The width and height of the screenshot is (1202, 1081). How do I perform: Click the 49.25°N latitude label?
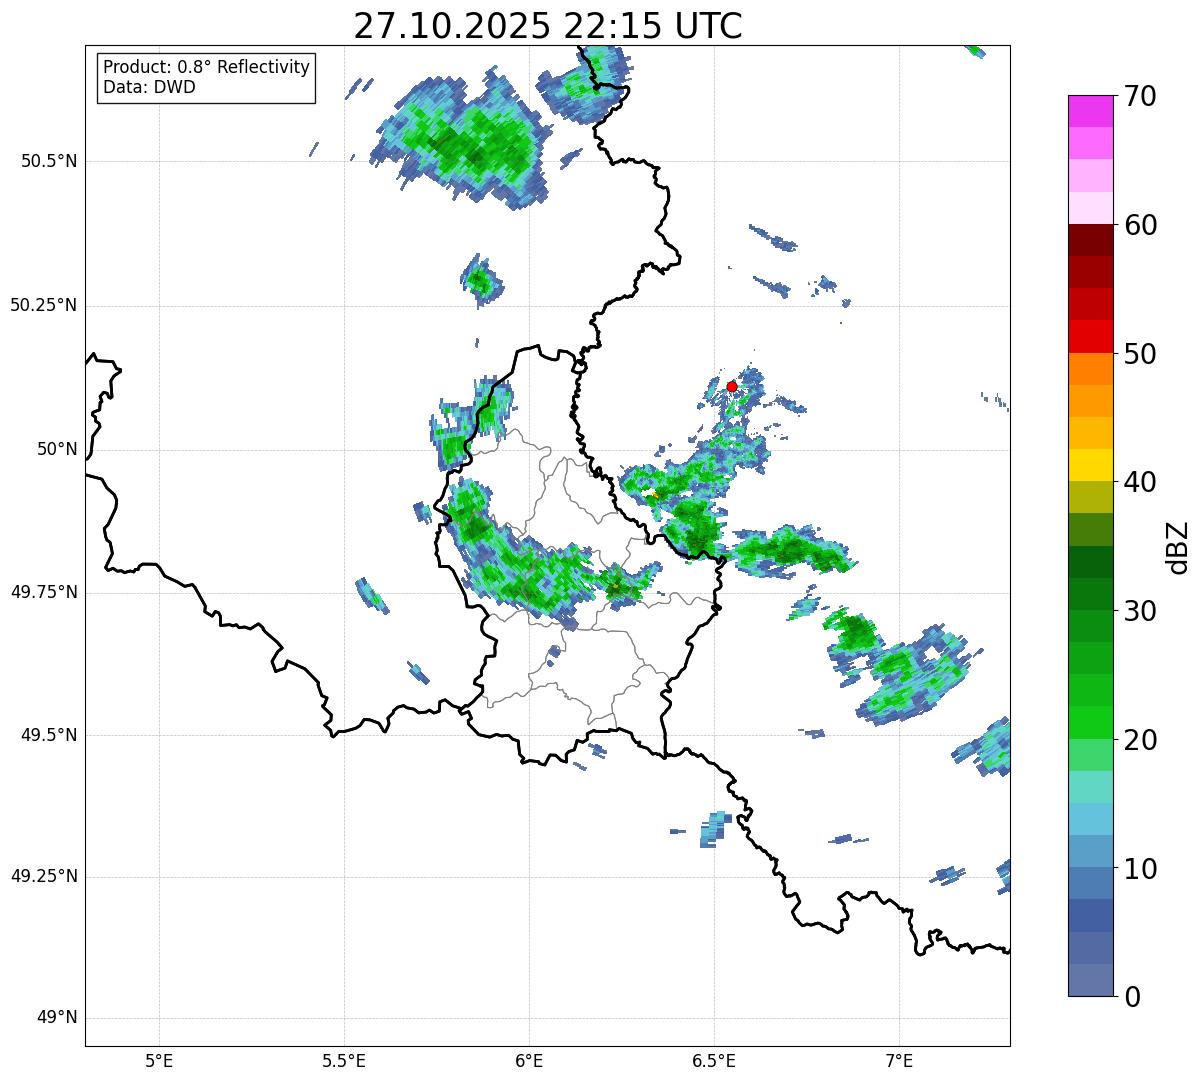click(44, 876)
